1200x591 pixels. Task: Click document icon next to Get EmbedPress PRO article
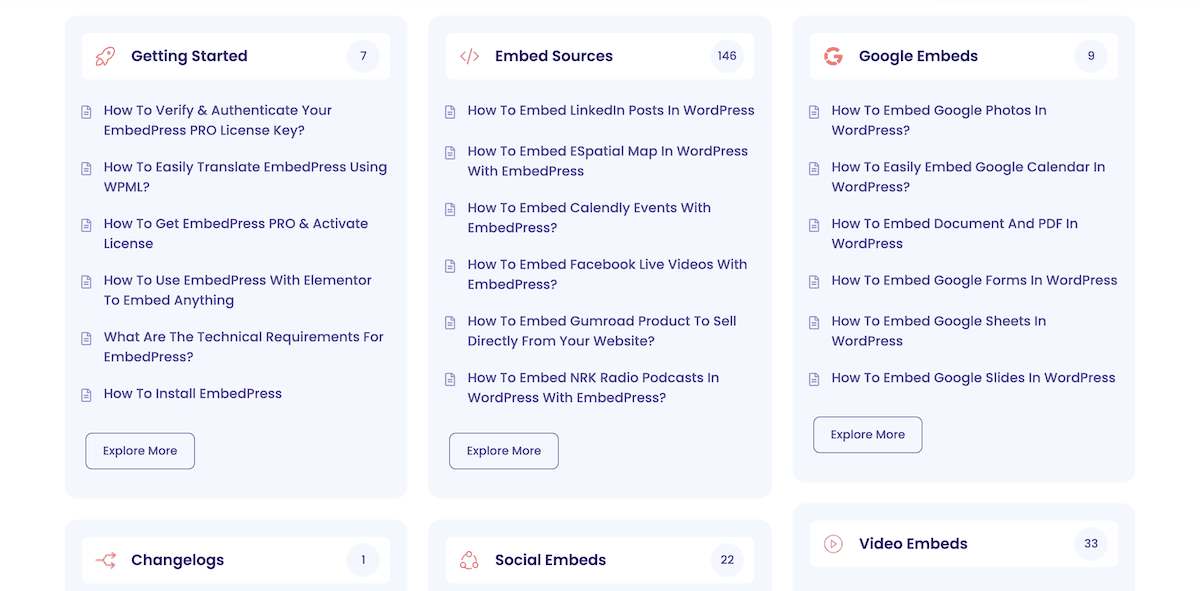[x=87, y=225]
